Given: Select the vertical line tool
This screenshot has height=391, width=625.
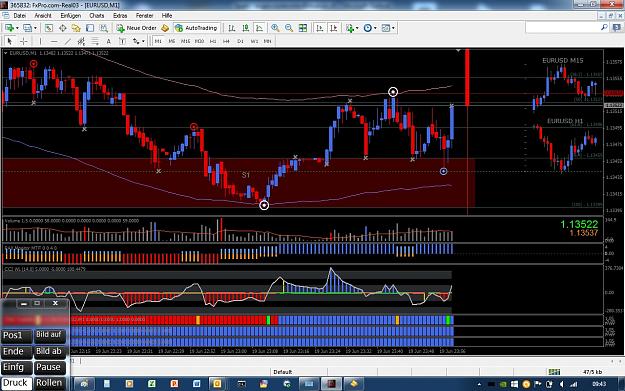Looking at the screenshot, I should tap(40, 41).
